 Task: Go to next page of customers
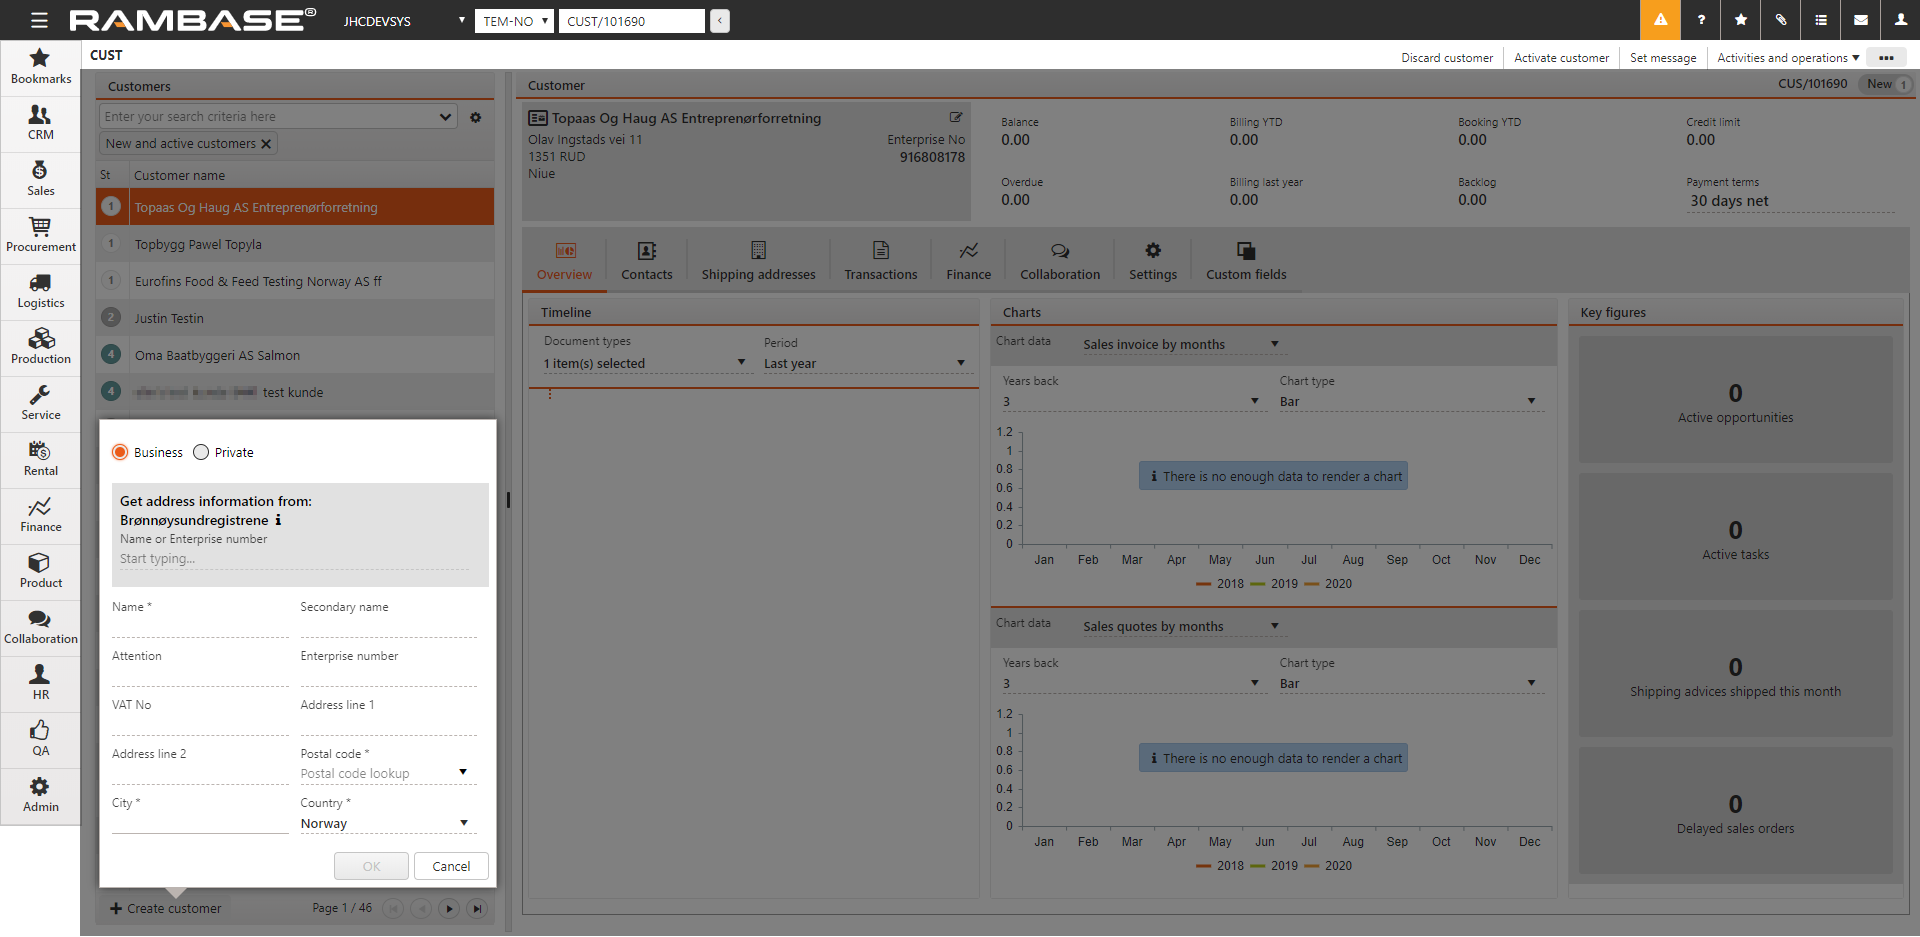[x=449, y=909]
